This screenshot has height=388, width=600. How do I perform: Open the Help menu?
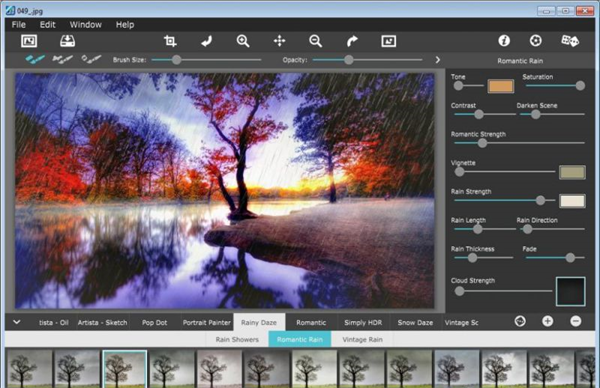point(125,25)
